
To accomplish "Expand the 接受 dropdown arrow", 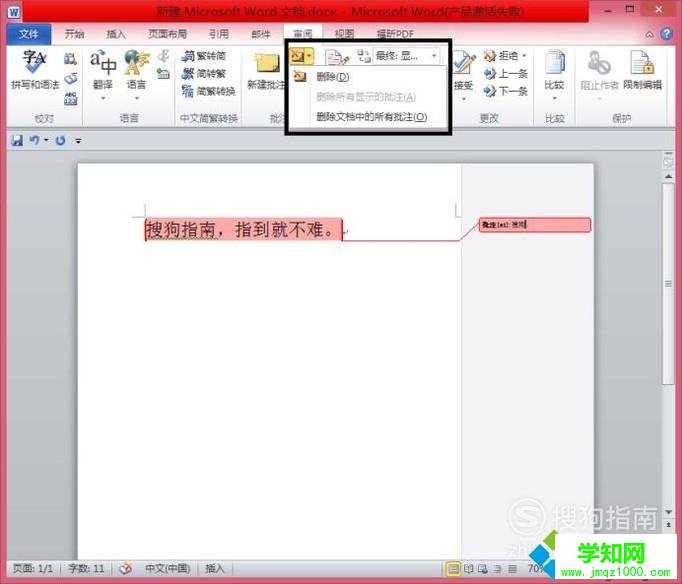I will click(464, 99).
